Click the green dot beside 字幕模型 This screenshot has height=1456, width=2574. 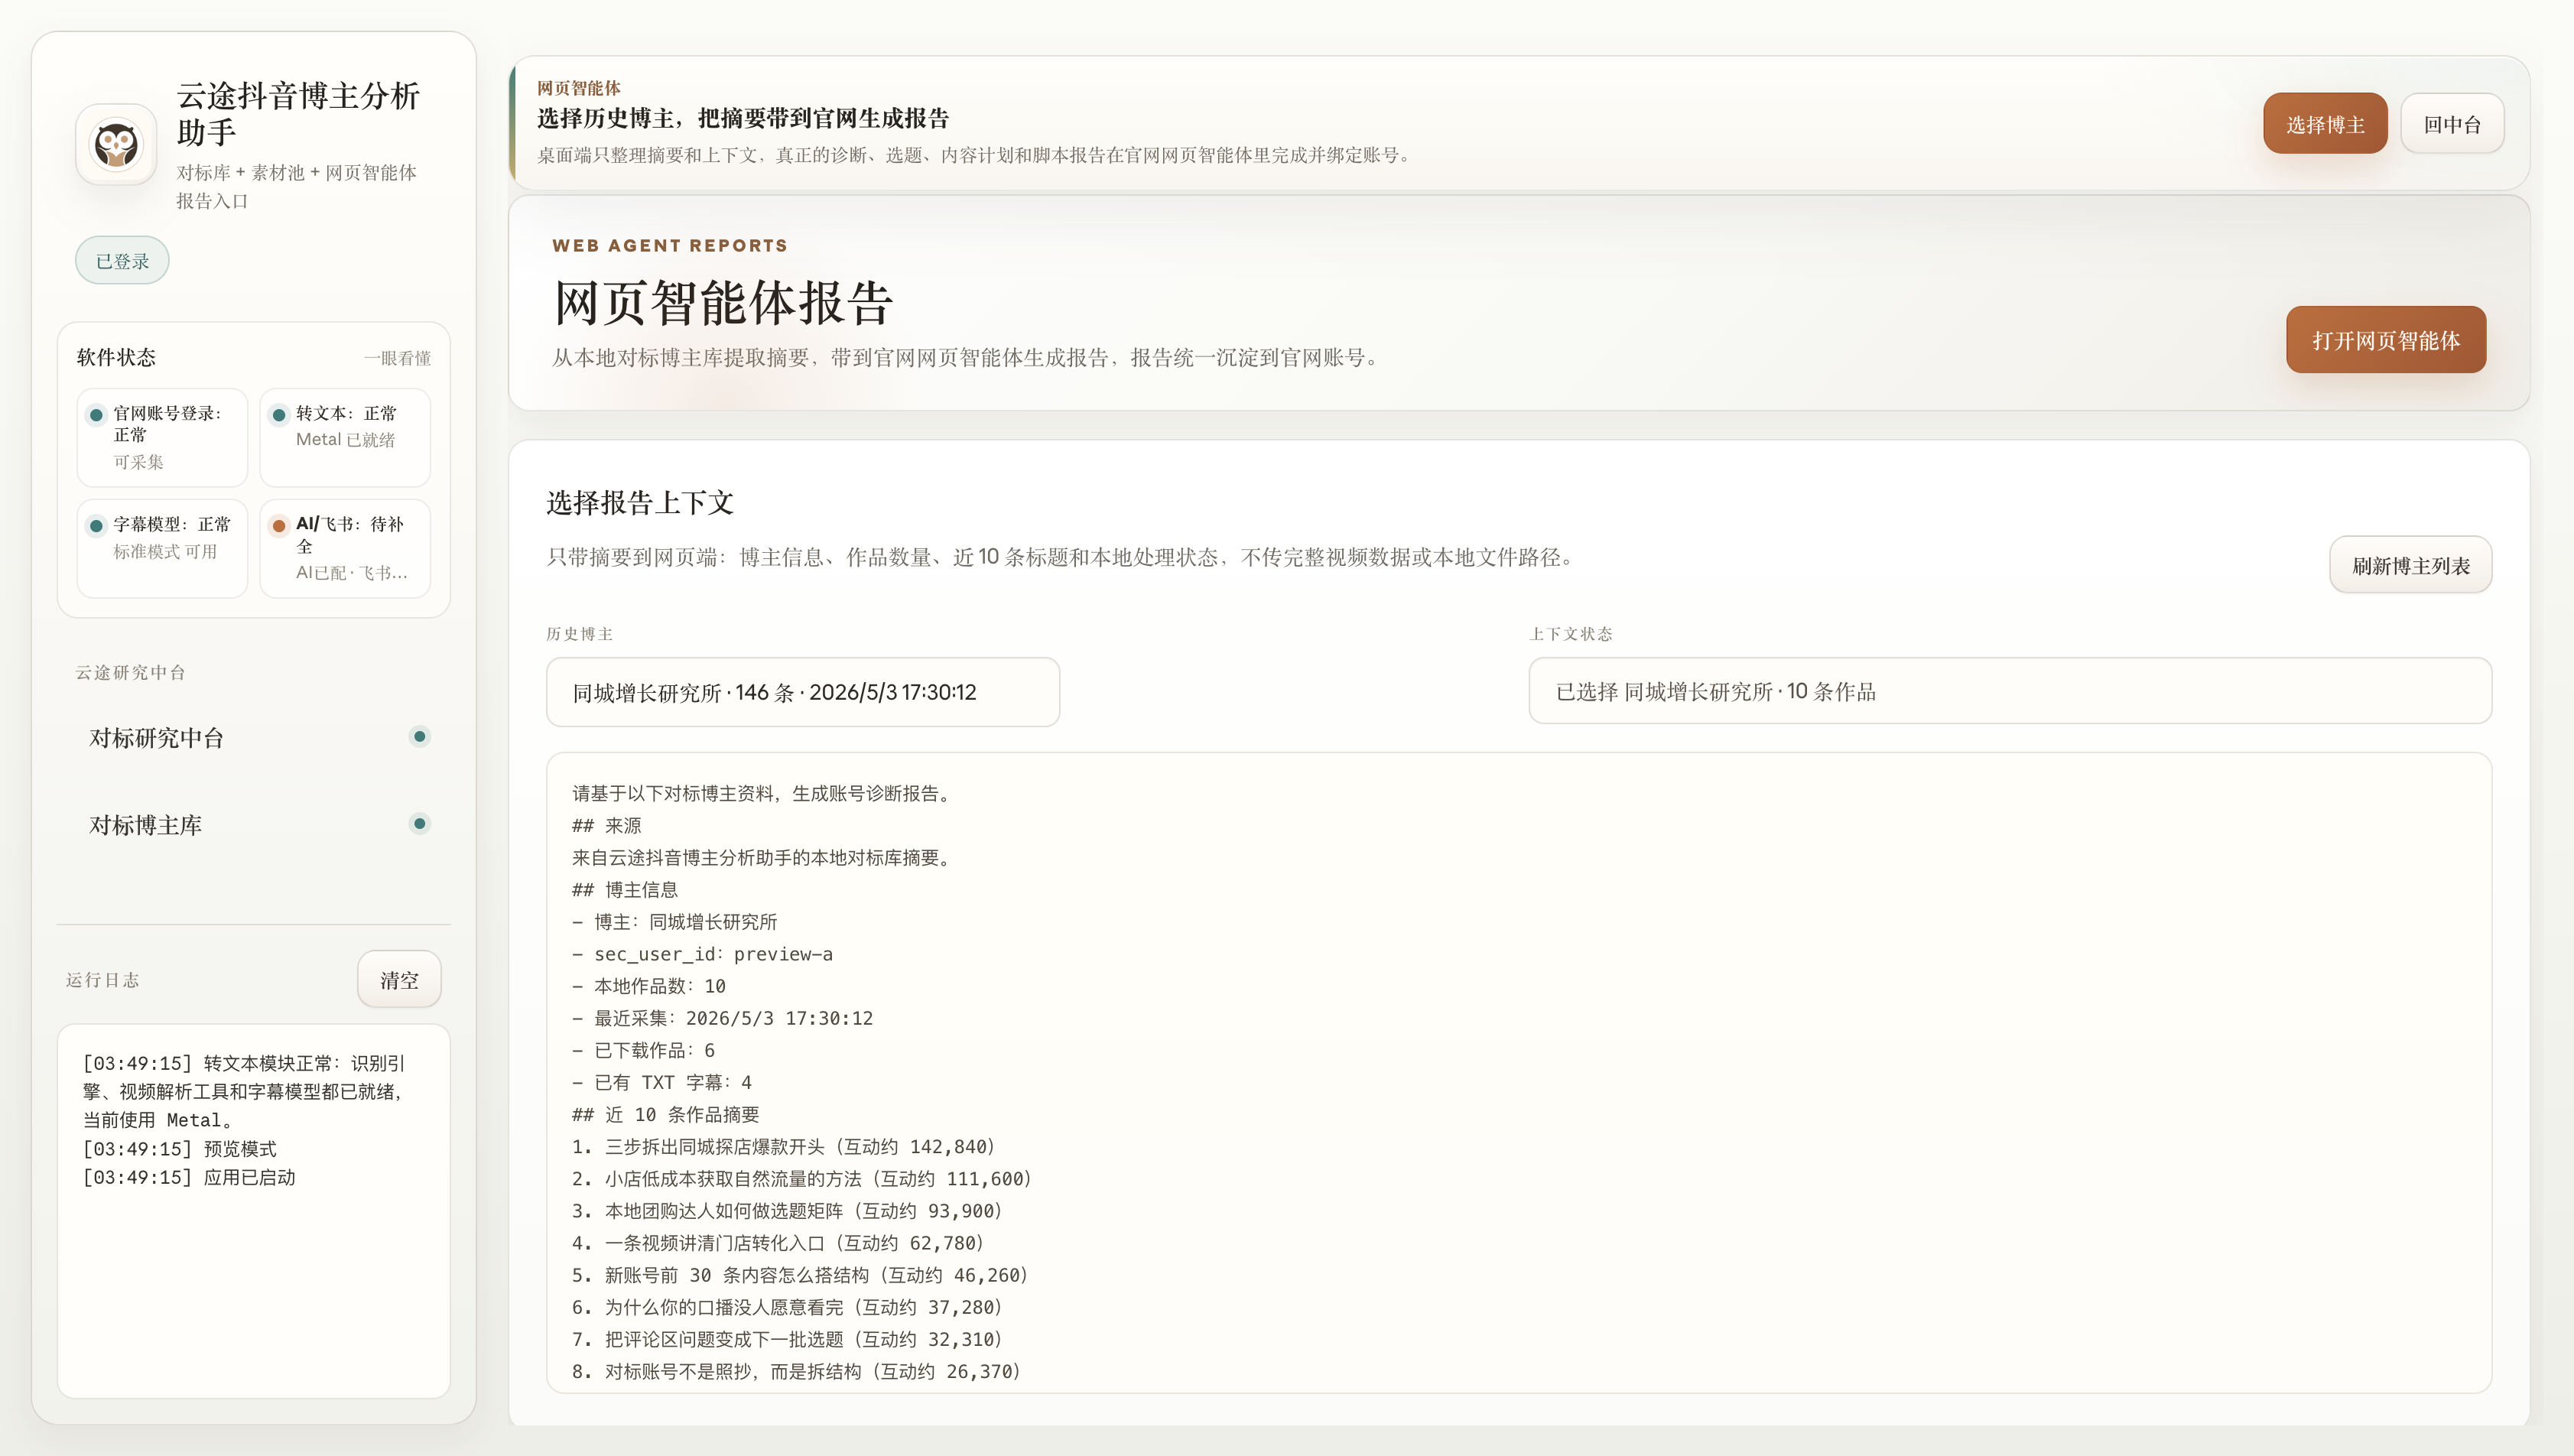point(96,526)
